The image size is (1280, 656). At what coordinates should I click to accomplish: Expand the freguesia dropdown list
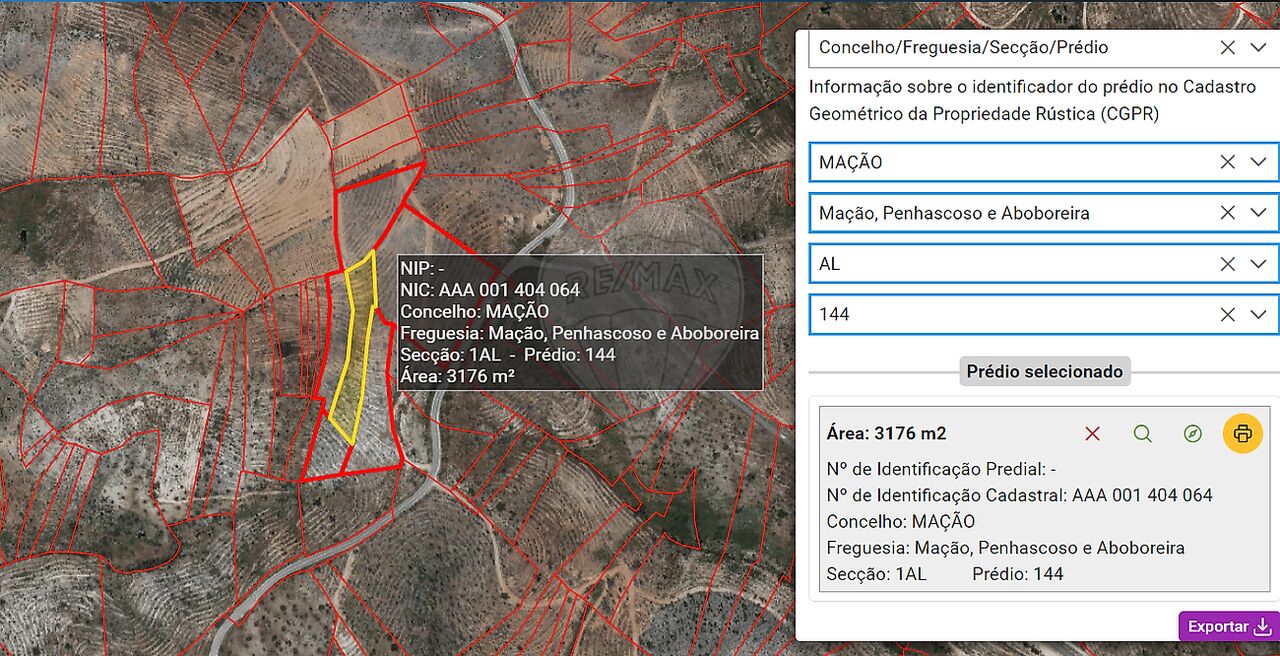click(x=1258, y=213)
